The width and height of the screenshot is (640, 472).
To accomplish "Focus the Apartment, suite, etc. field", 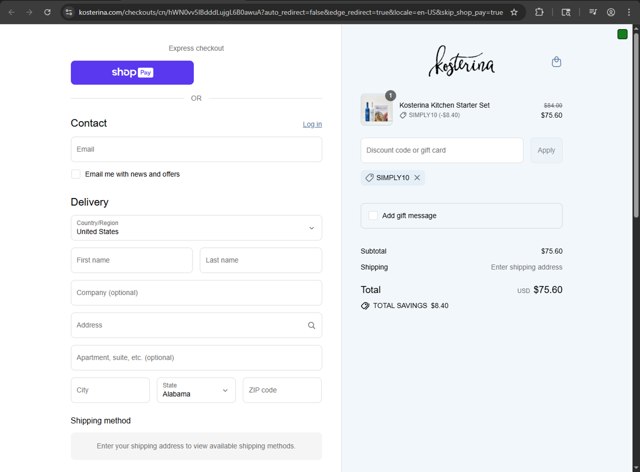I will tap(196, 358).
